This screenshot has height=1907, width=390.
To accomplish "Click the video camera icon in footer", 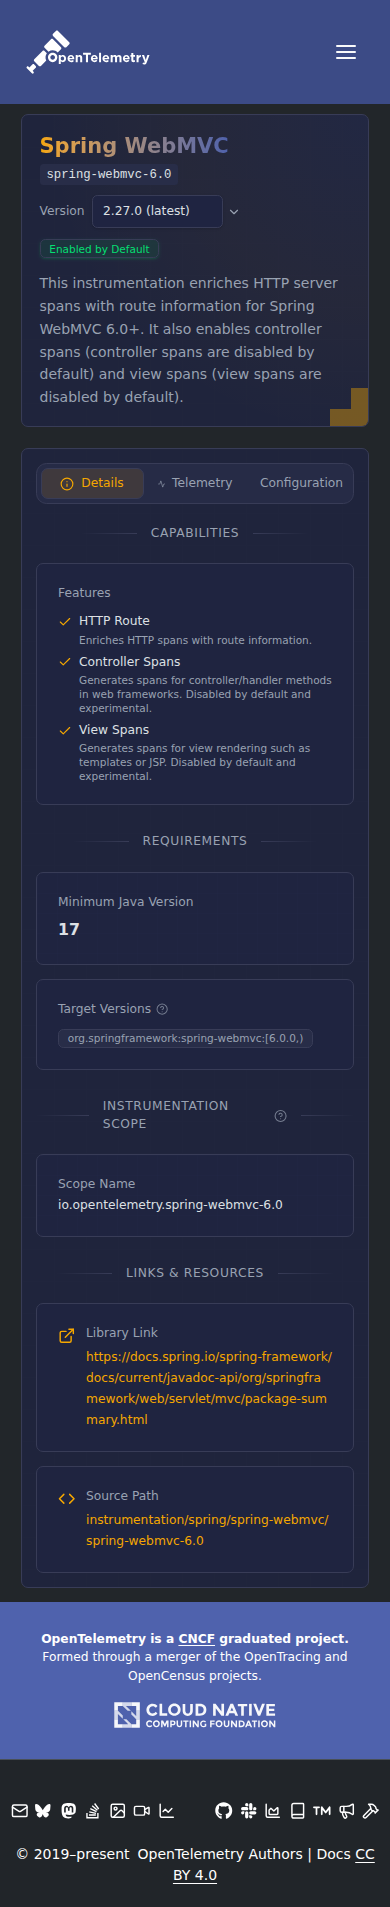I will 142,1810.
